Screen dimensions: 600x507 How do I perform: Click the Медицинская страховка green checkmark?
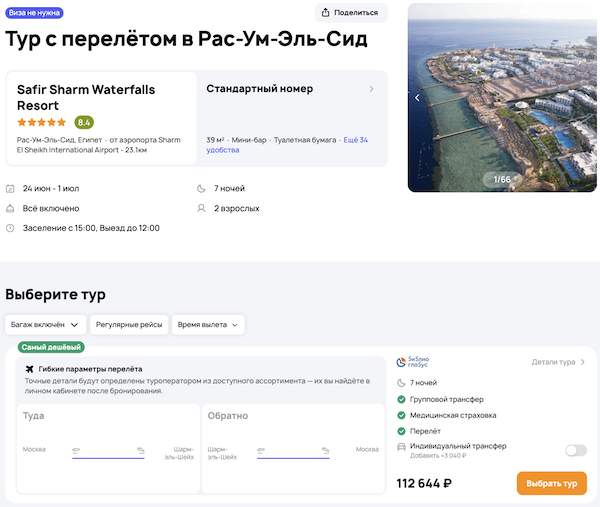pyautogui.click(x=401, y=415)
